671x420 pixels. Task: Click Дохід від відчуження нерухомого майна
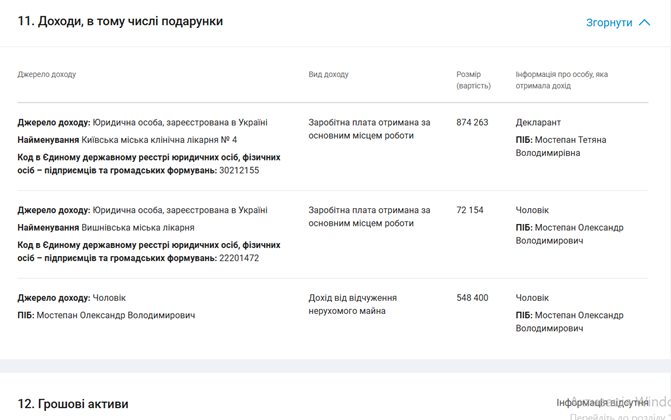(x=353, y=305)
